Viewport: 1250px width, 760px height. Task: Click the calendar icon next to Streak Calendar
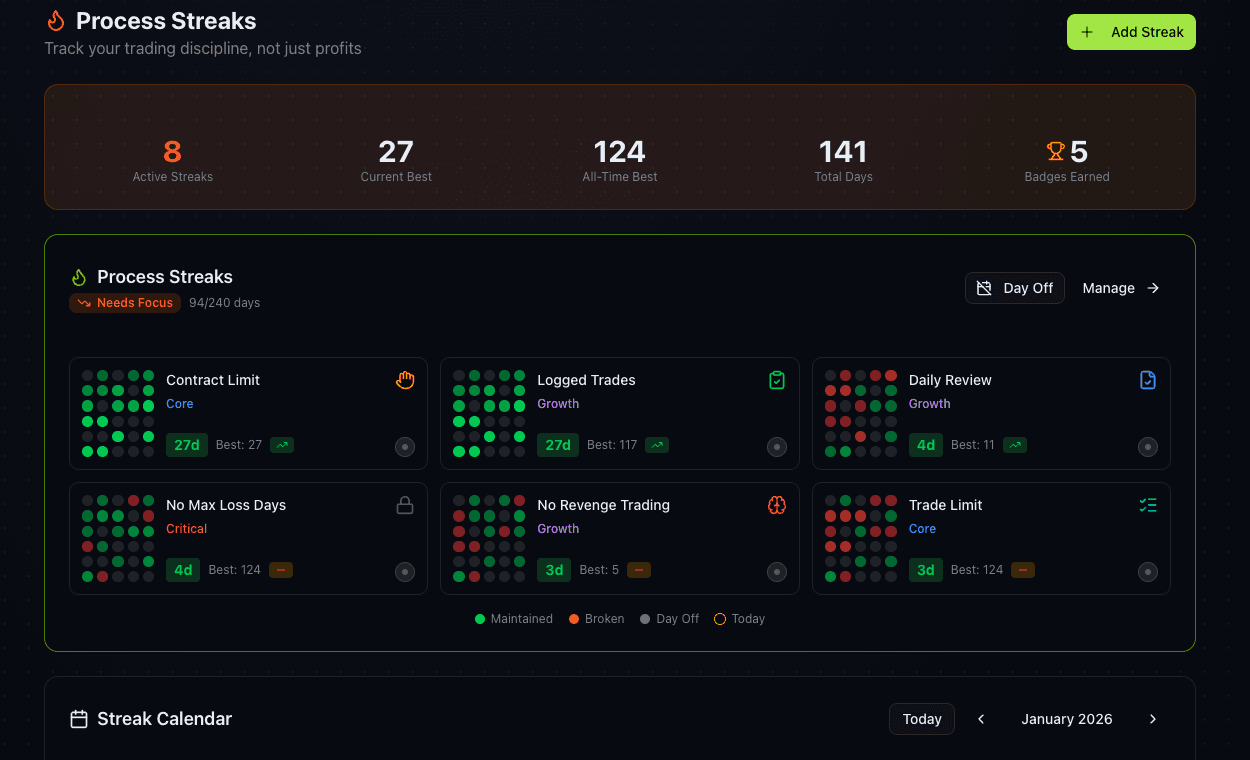point(79,718)
